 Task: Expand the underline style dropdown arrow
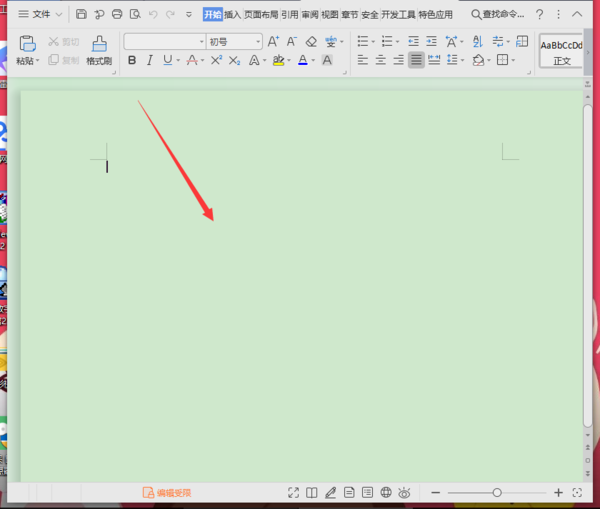(178, 60)
